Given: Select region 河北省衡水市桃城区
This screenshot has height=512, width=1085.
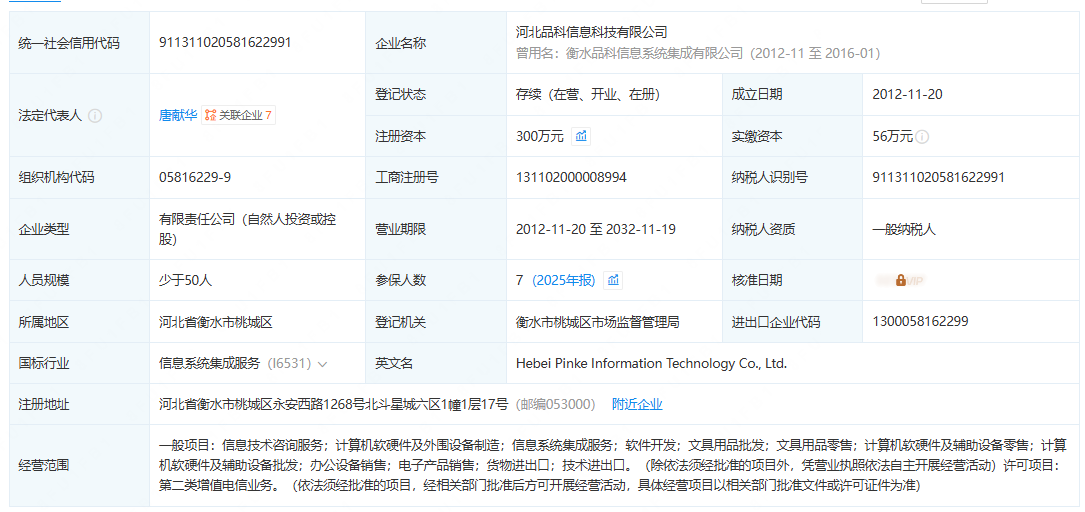Looking at the screenshot, I should 217,322.
